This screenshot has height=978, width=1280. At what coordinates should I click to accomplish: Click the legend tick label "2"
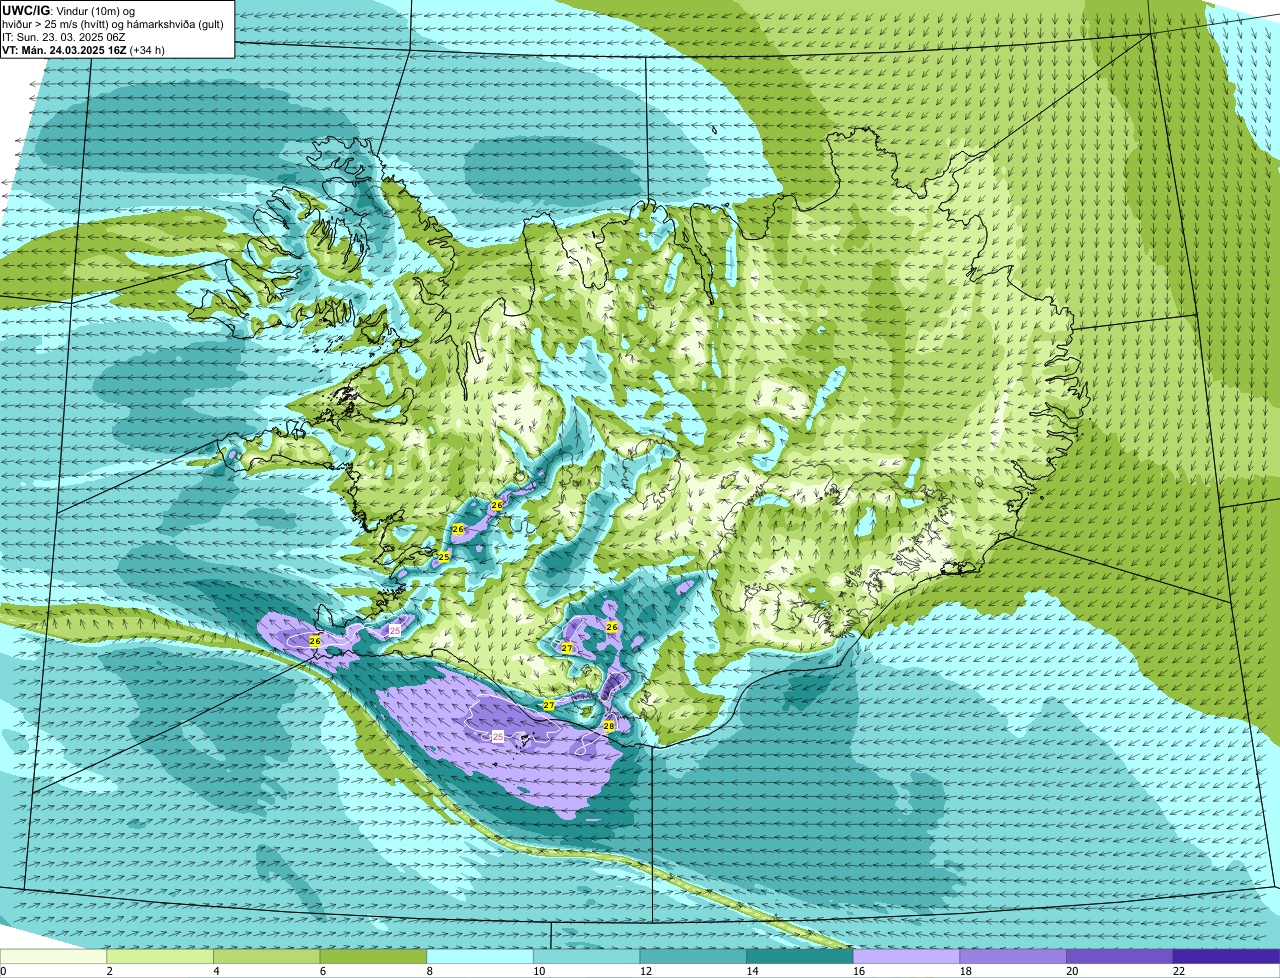click(x=109, y=971)
